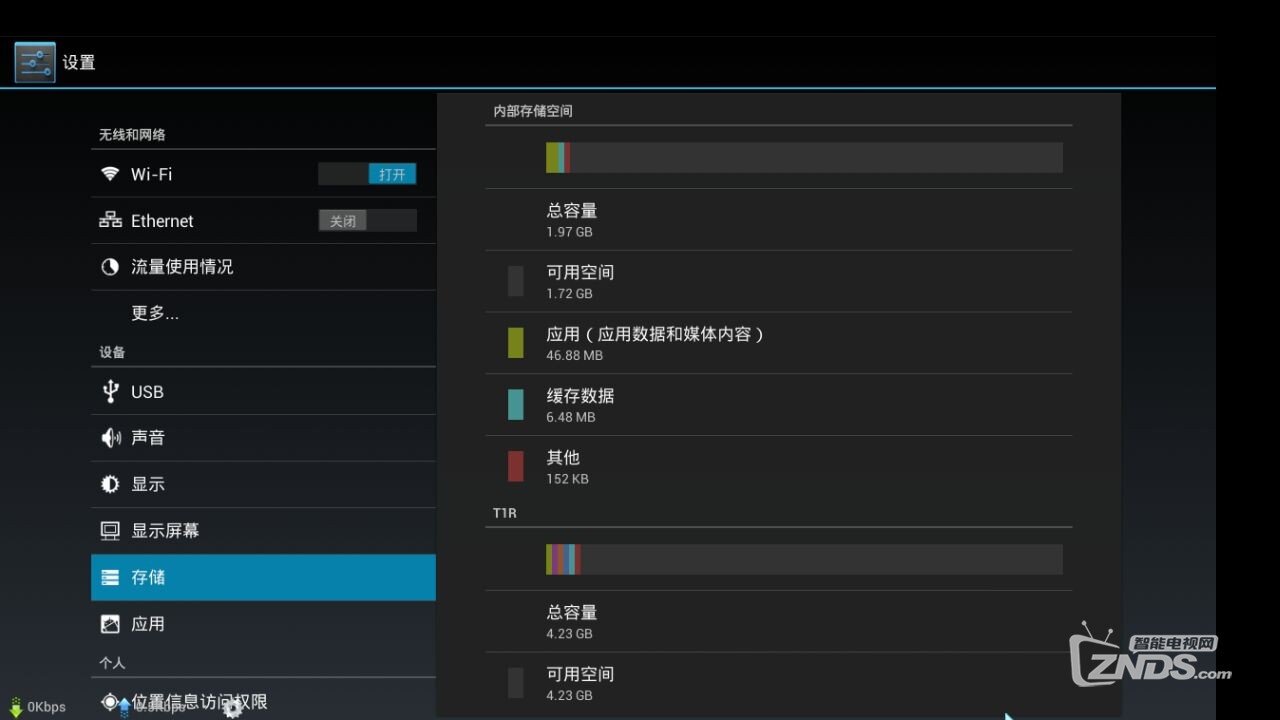Click the olive apps color swatch
The height and width of the screenshot is (720, 1280).
click(516, 343)
